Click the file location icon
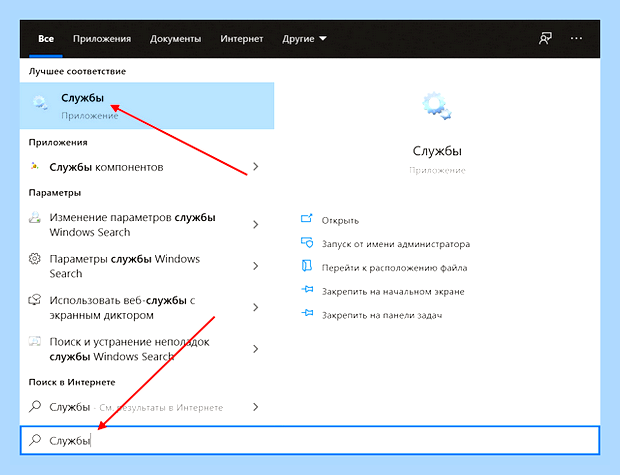Screen dimensions: 620x475 coord(307,266)
